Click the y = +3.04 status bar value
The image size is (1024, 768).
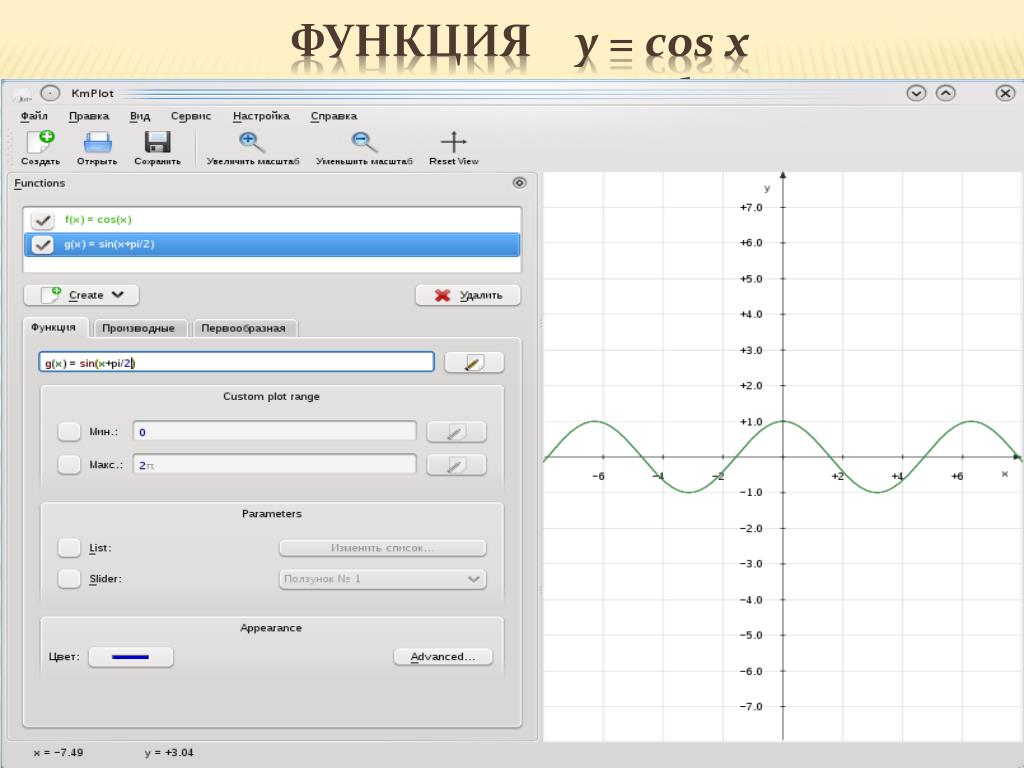click(x=169, y=752)
